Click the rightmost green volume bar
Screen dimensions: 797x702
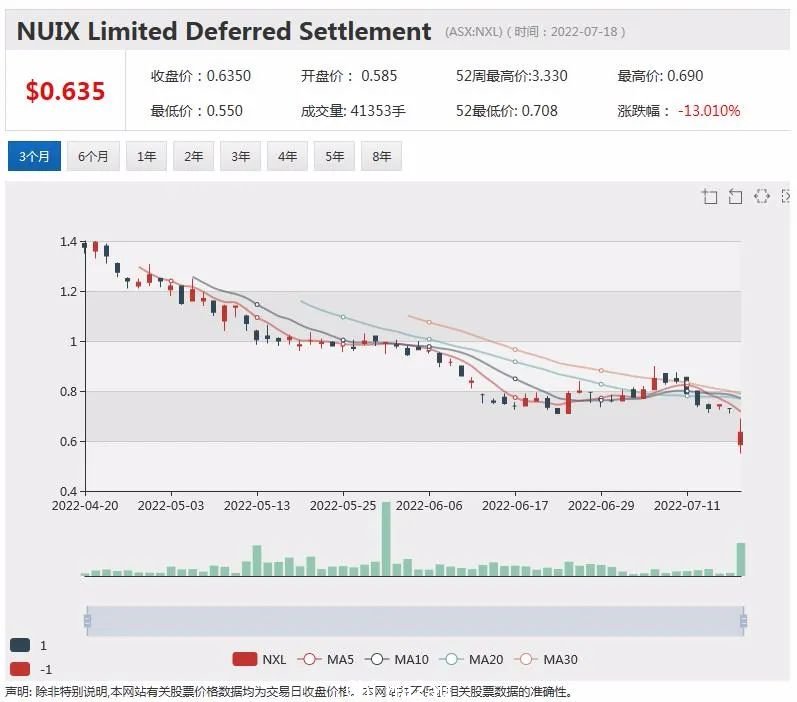[741, 559]
